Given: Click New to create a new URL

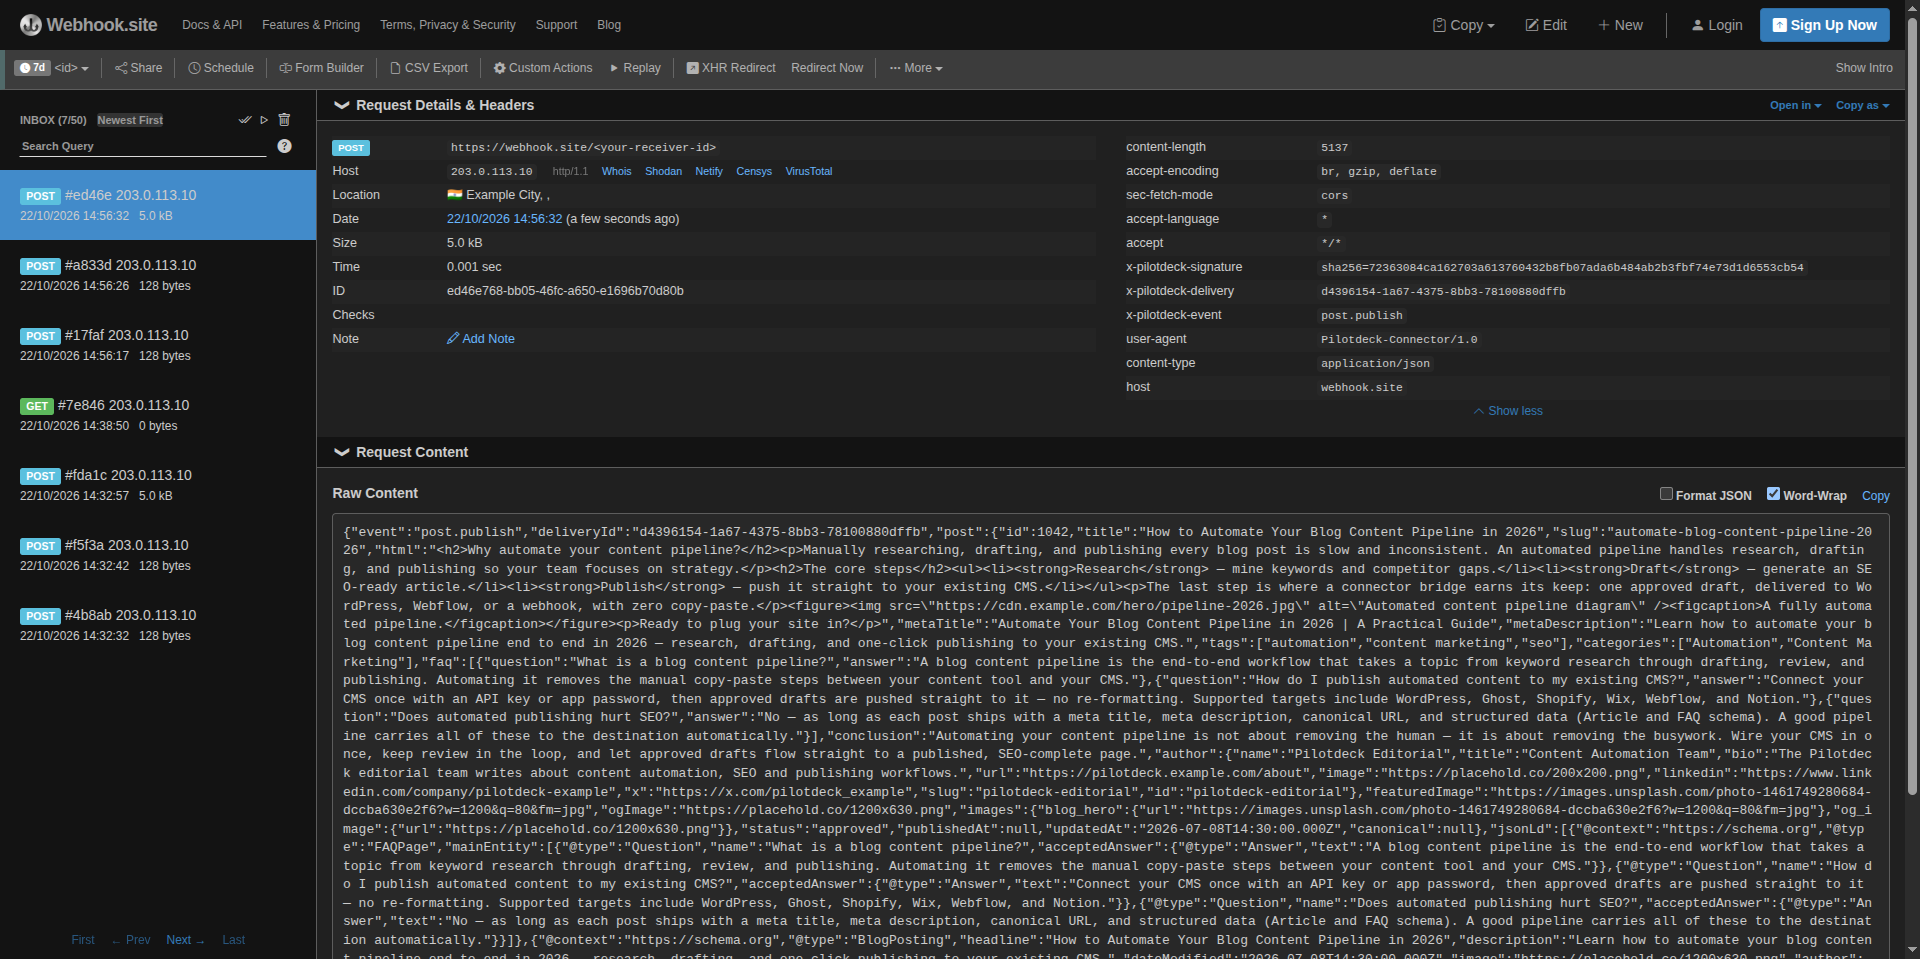Looking at the screenshot, I should tap(1620, 25).
